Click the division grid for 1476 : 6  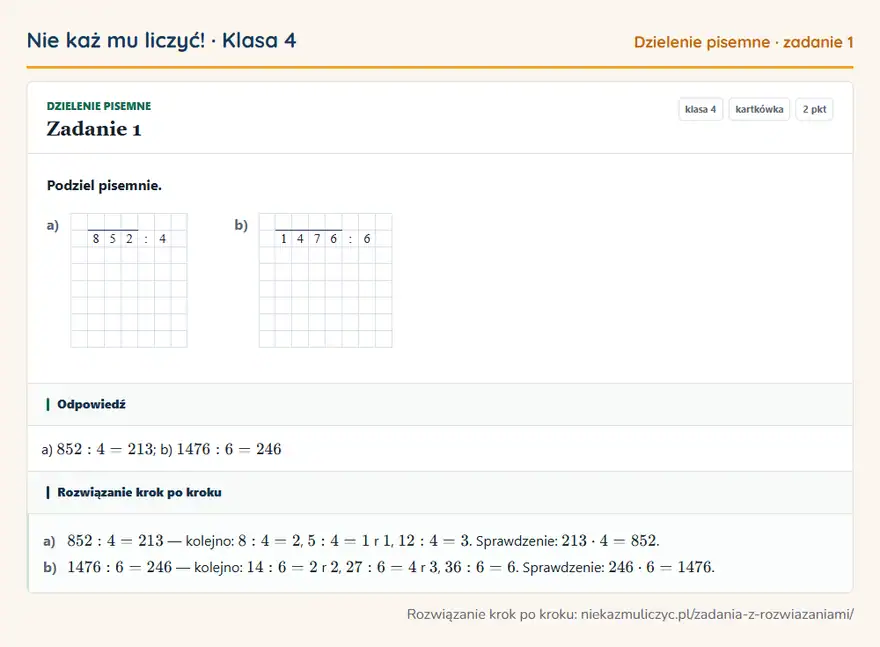(x=326, y=280)
